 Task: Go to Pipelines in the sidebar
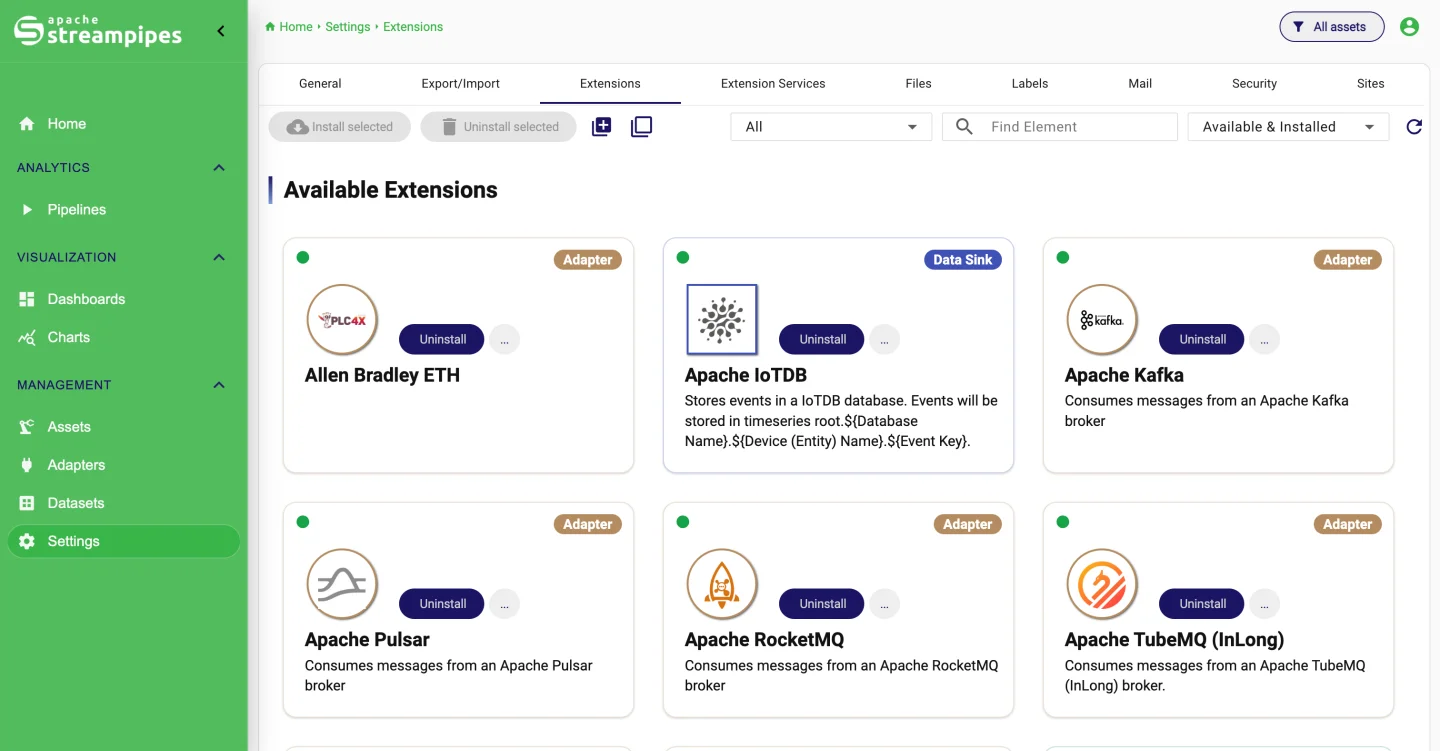[x=124, y=210]
